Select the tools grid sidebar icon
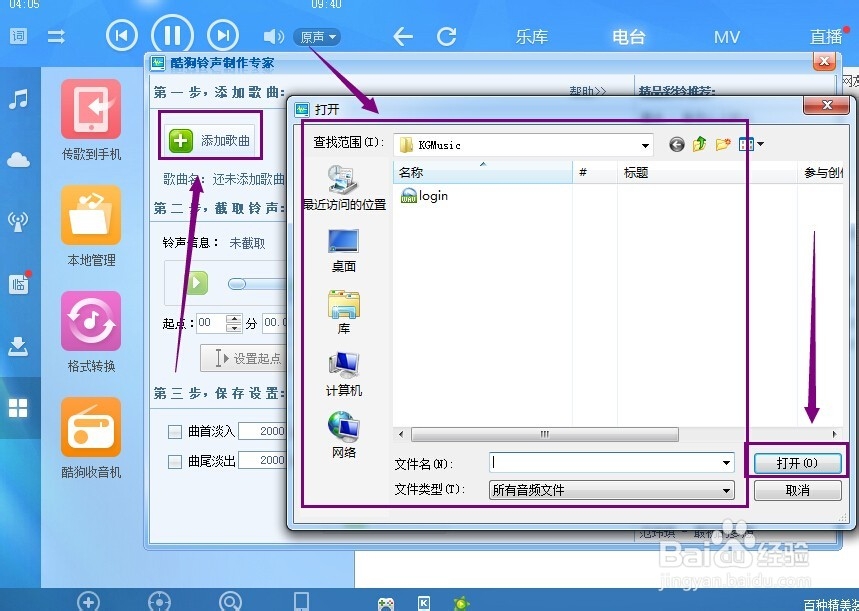 coord(18,408)
